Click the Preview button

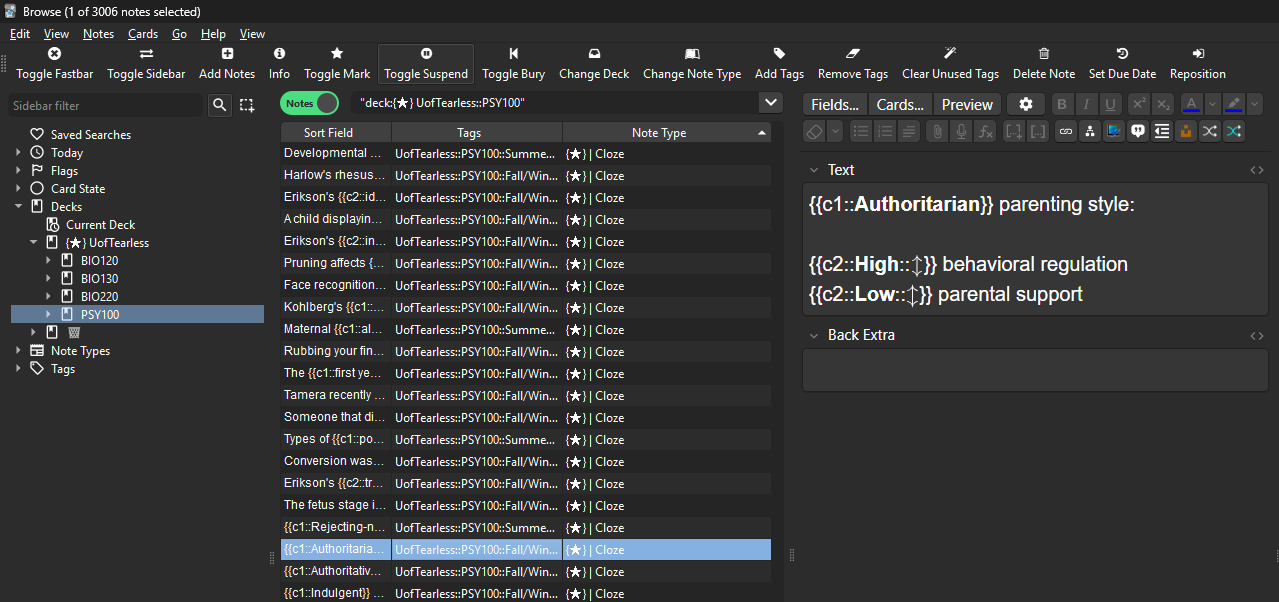coord(967,104)
